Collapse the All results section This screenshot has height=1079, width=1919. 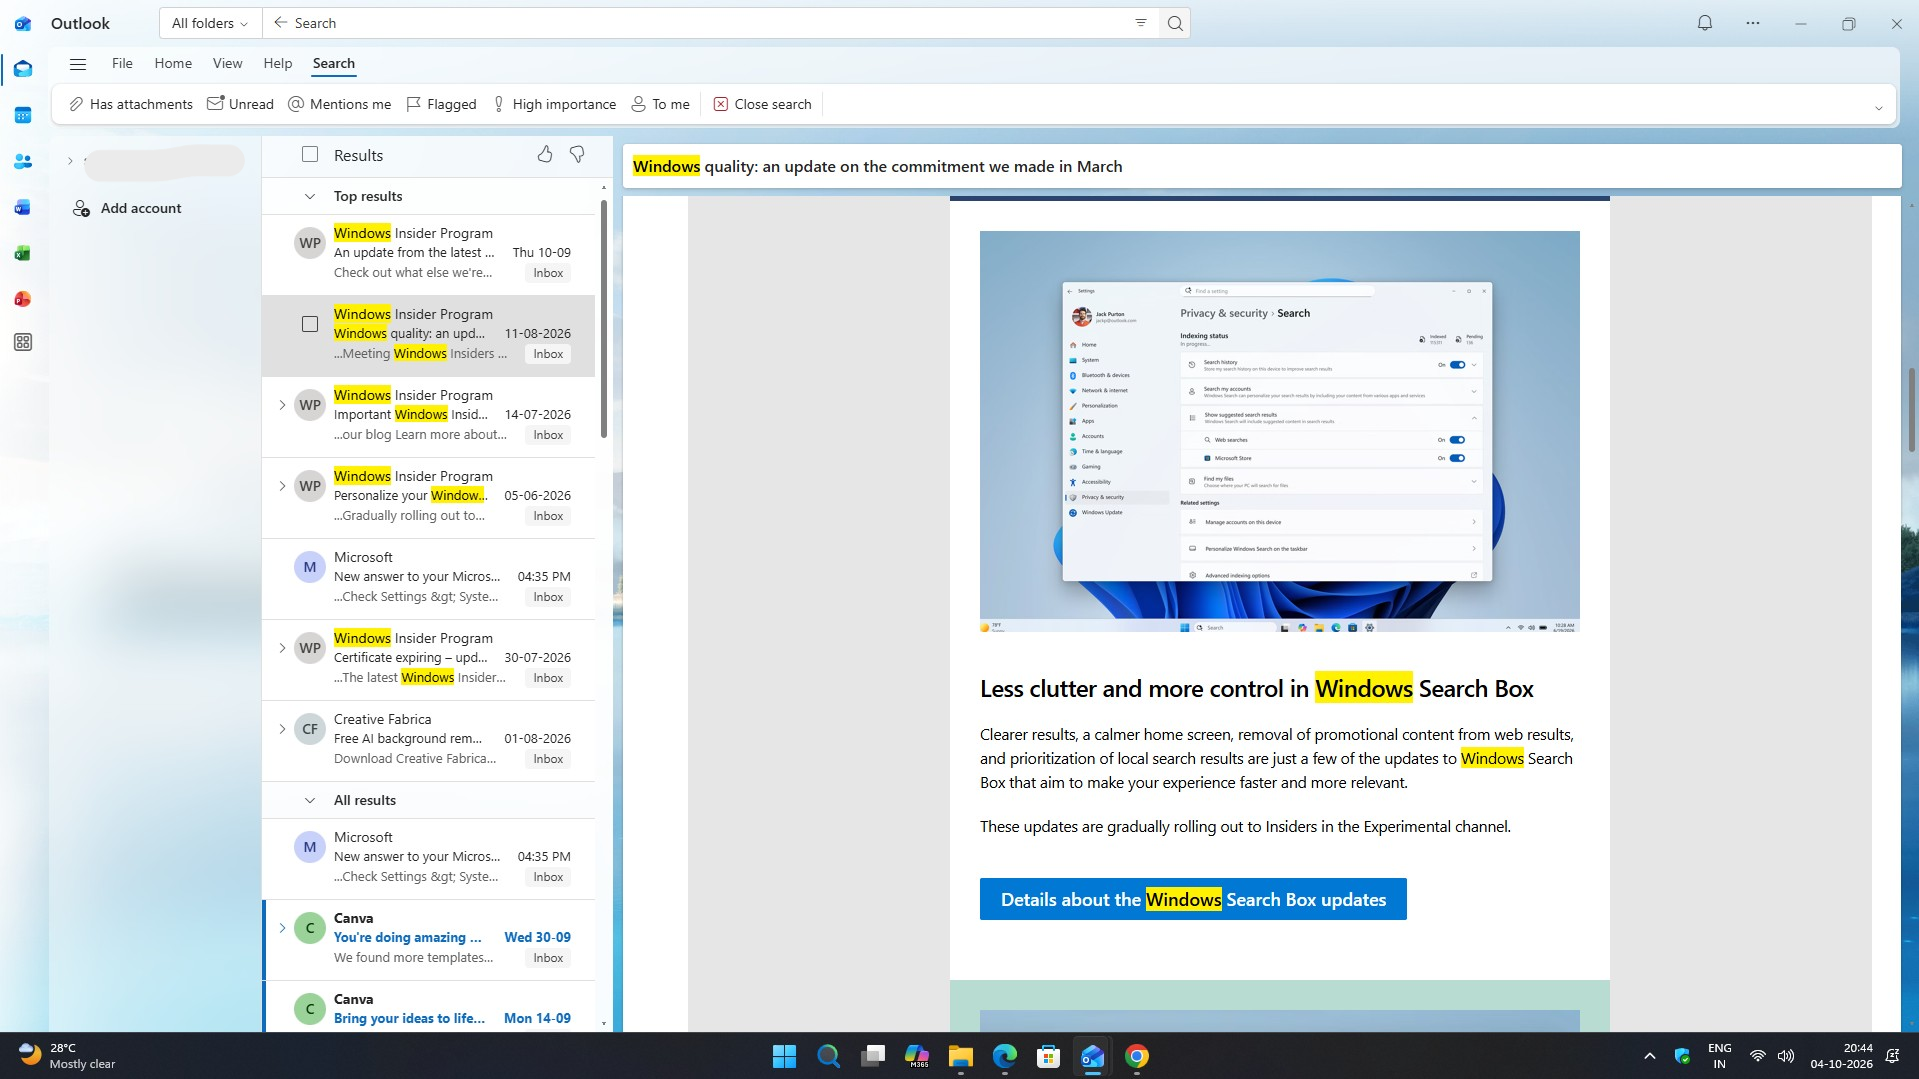(310, 800)
